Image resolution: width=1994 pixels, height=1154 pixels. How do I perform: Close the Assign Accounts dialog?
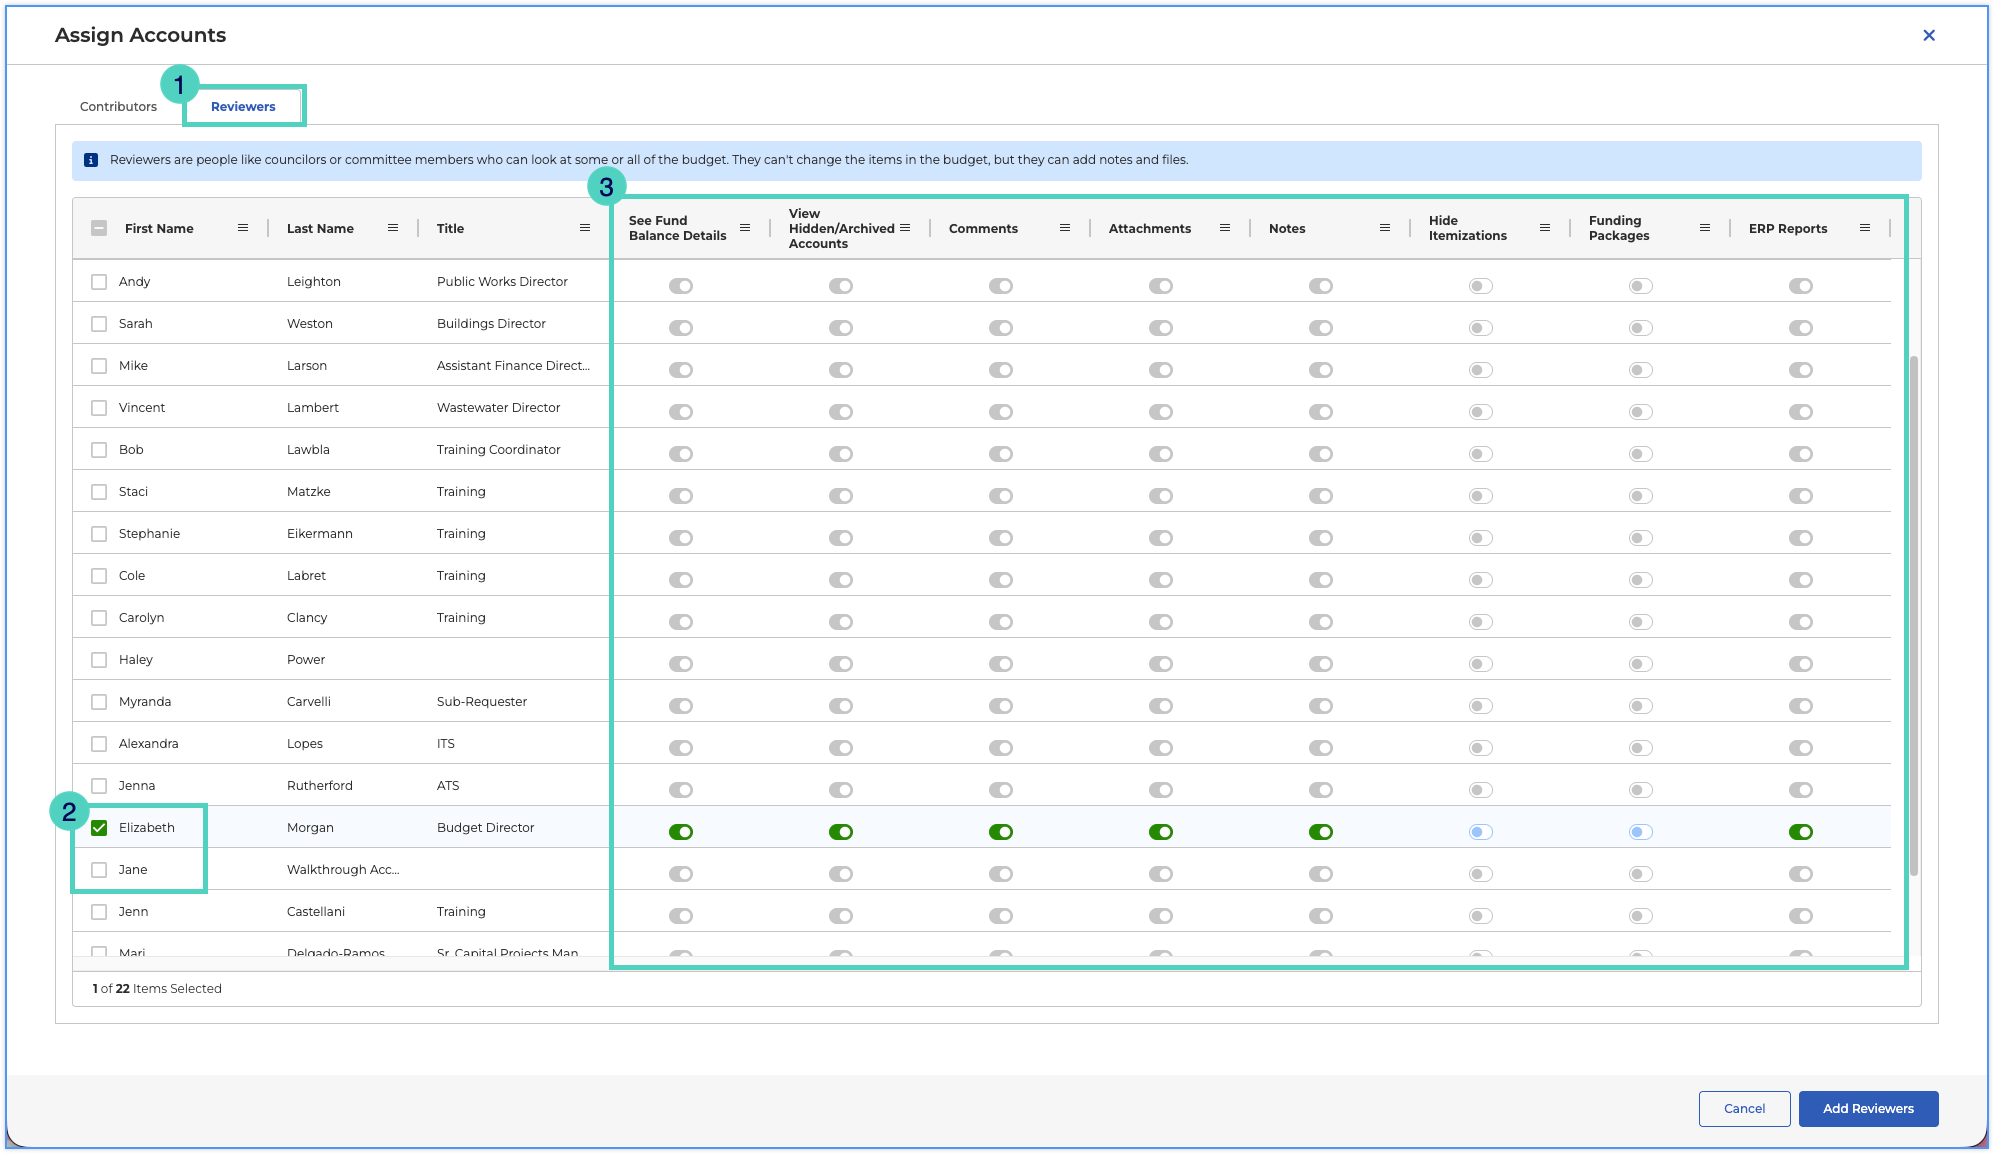coord(1929,35)
